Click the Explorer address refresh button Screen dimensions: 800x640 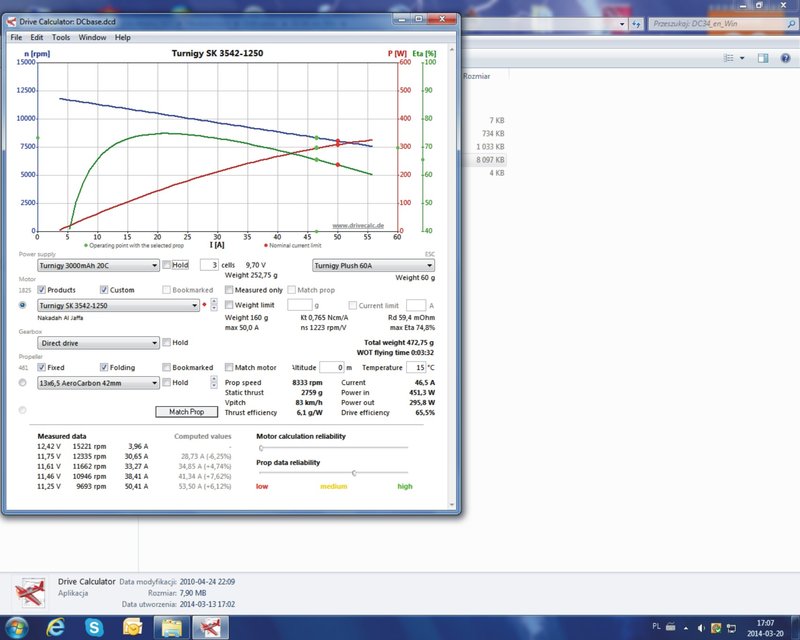[x=636, y=23]
